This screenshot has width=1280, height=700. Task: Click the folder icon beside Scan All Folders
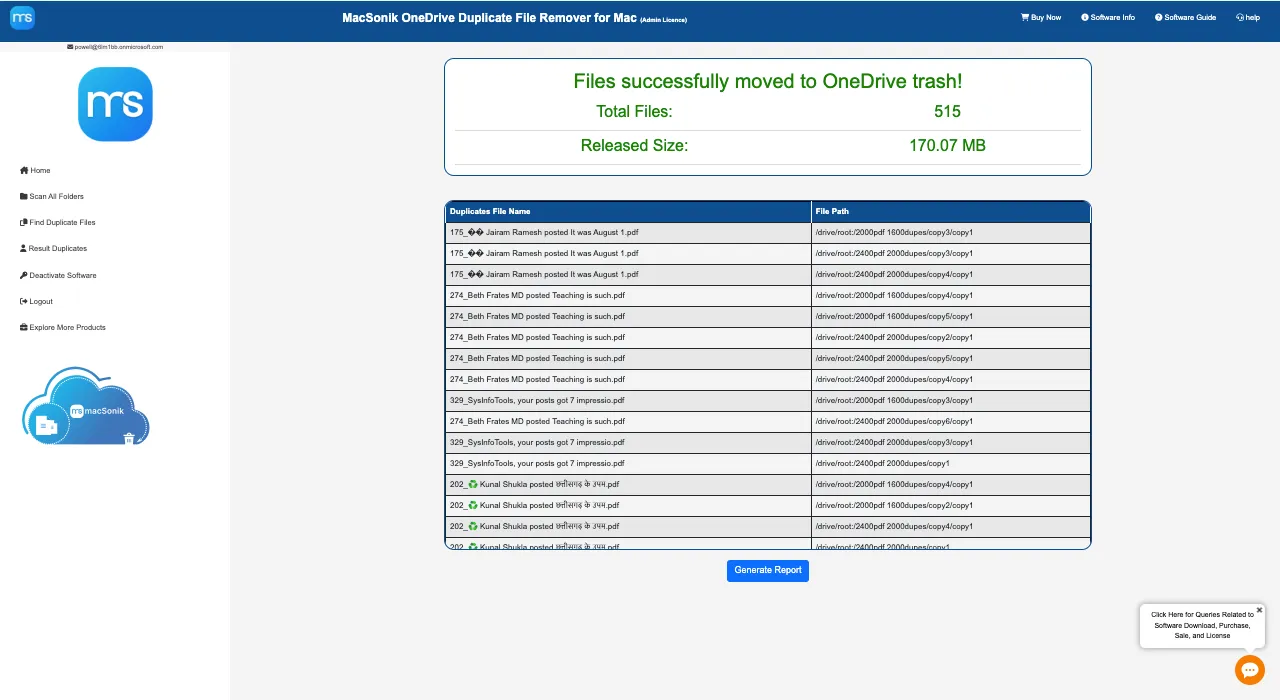click(23, 196)
